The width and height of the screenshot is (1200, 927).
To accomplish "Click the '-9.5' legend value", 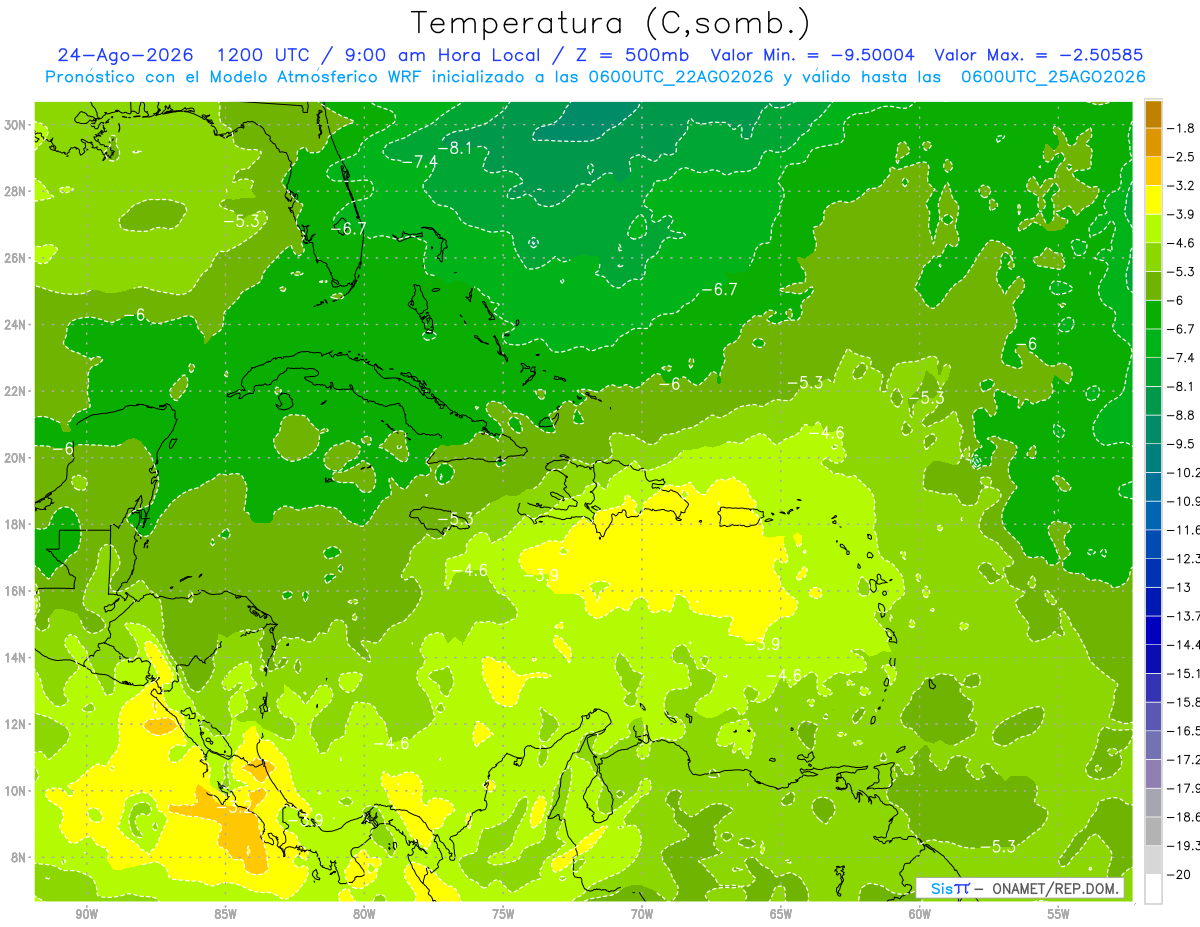I will [1181, 444].
